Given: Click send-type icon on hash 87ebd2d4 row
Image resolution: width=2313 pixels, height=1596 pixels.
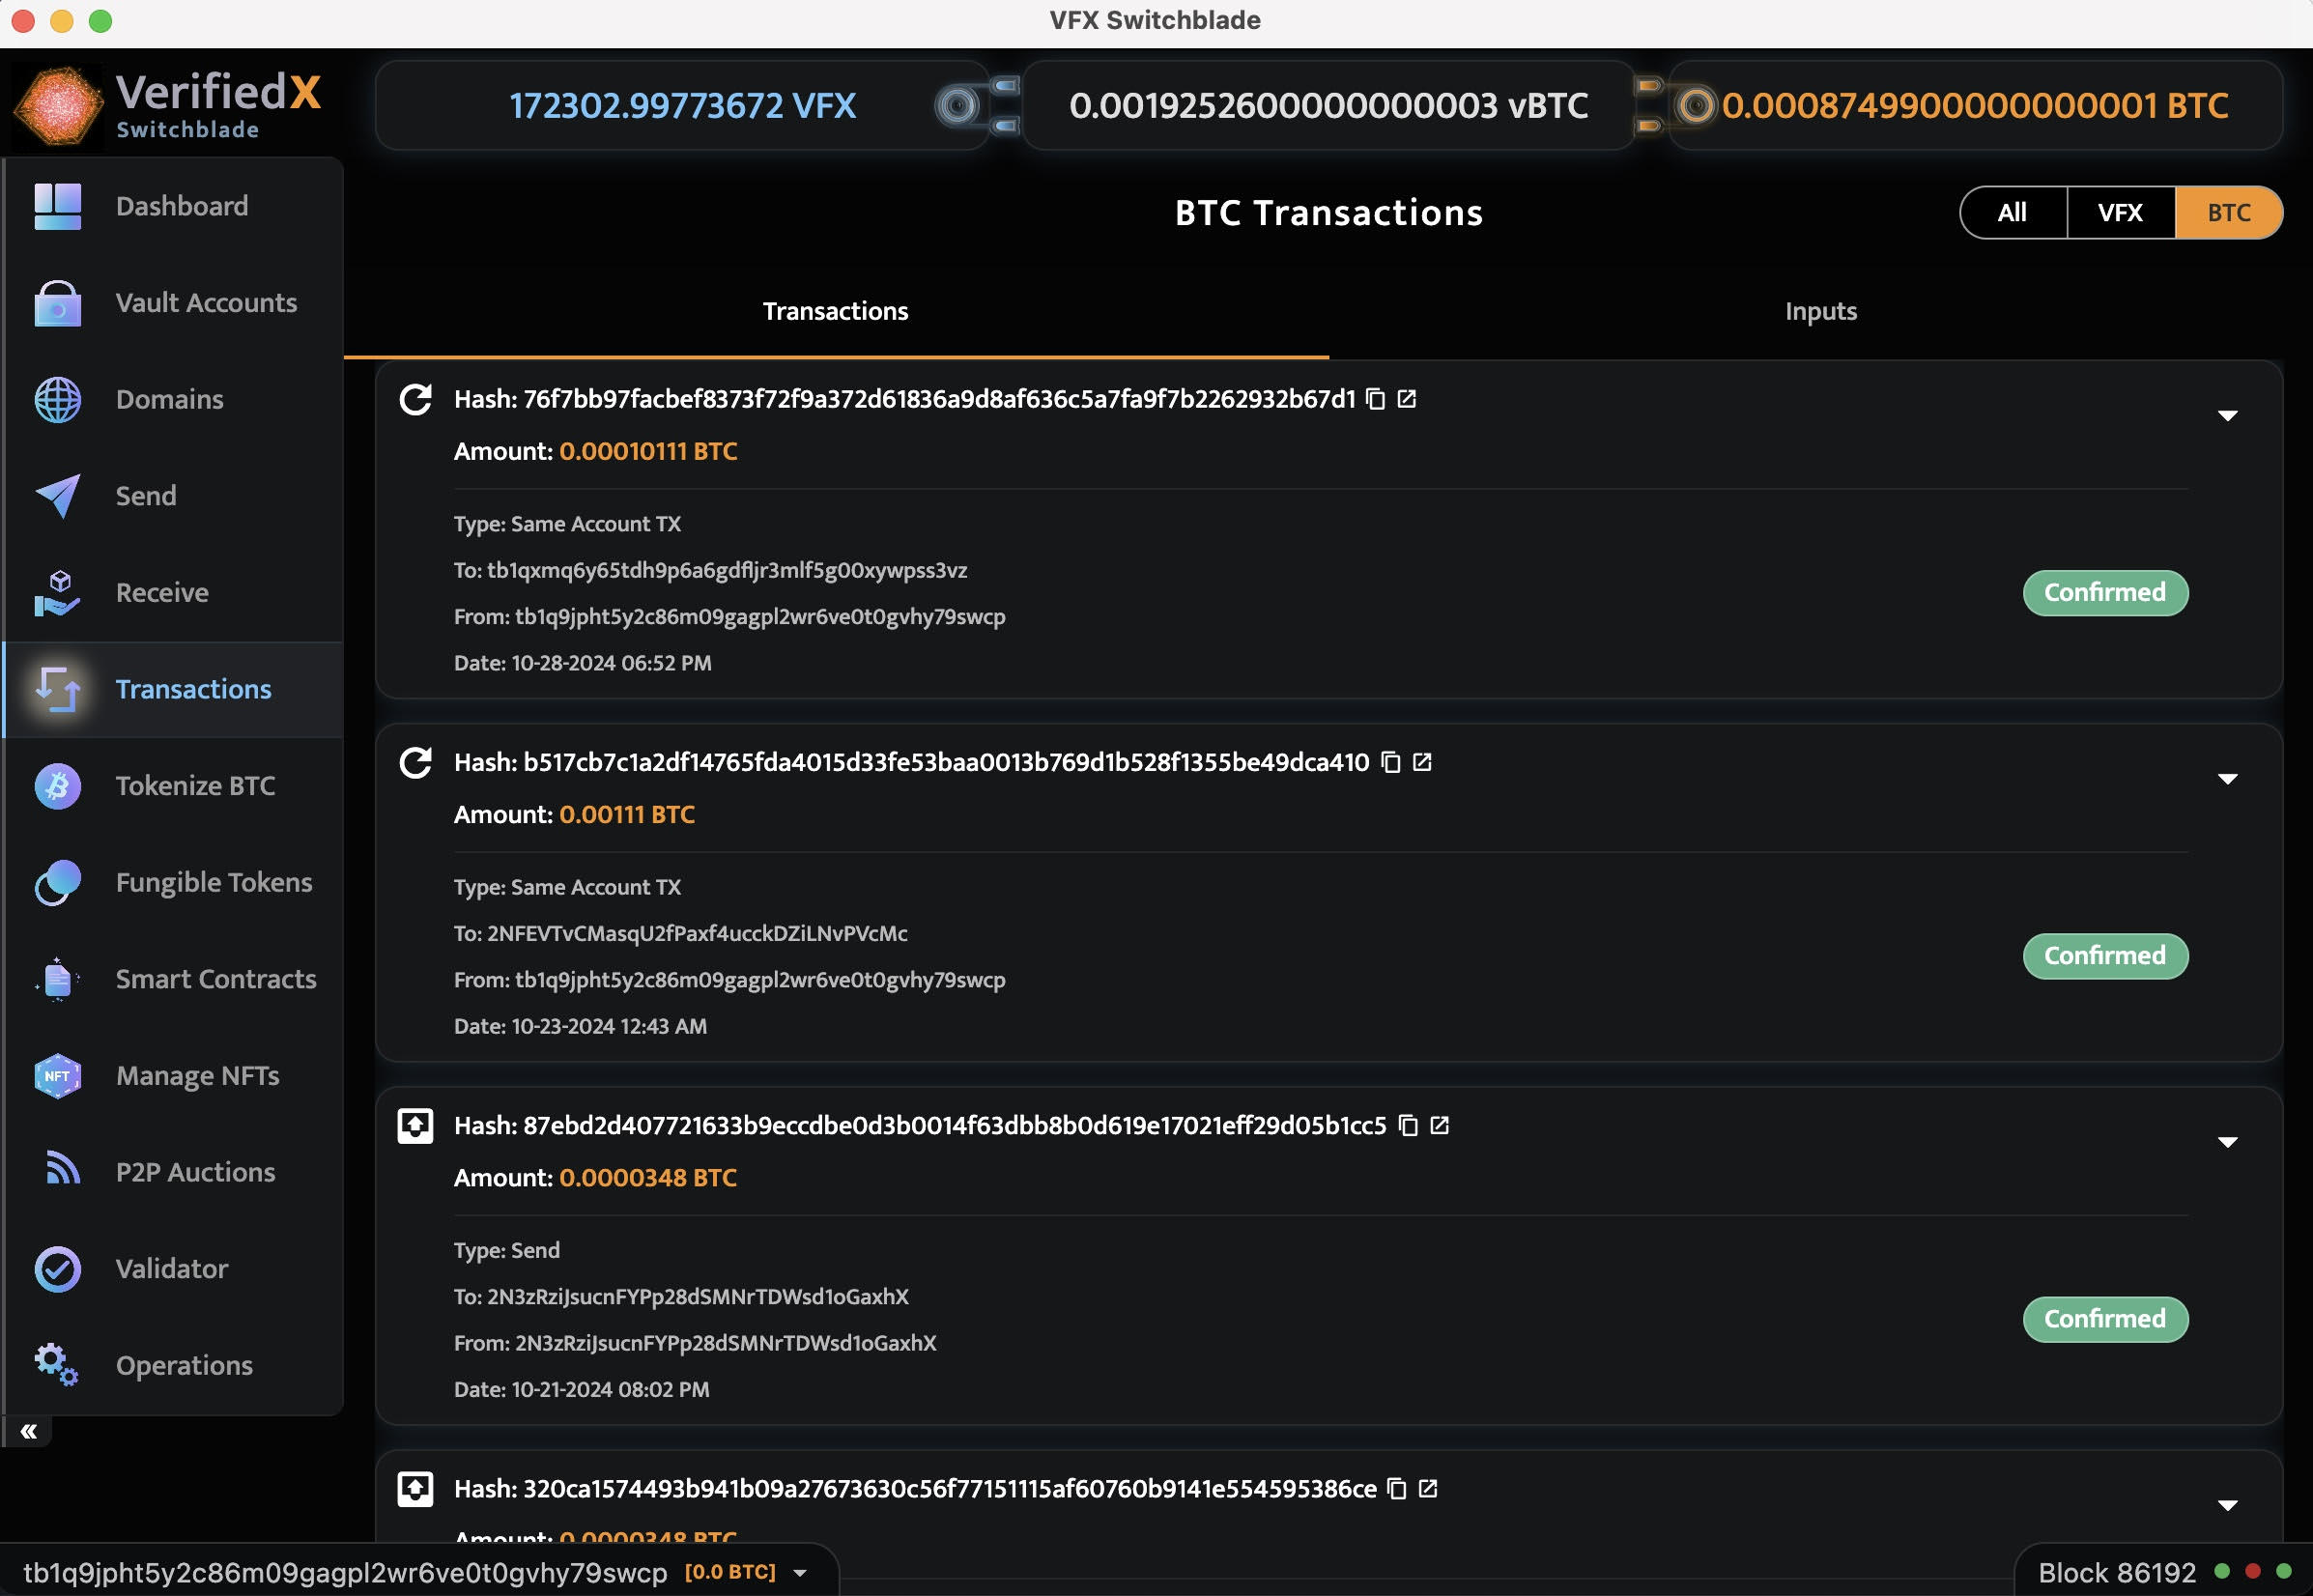Looking at the screenshot, I should point(415,1126).
